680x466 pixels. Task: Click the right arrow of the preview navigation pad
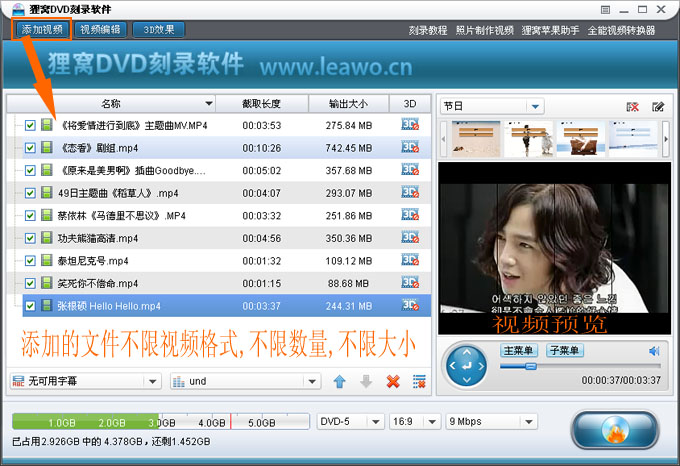[481, 366]
